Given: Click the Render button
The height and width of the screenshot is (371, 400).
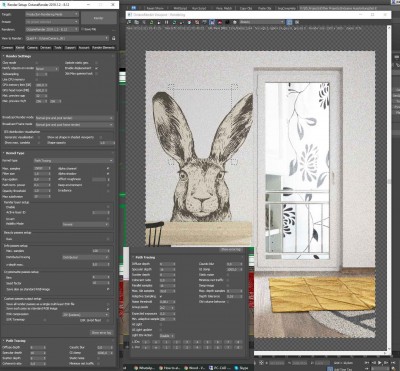Looking at the screenshot, I should [x=98, y=18].
